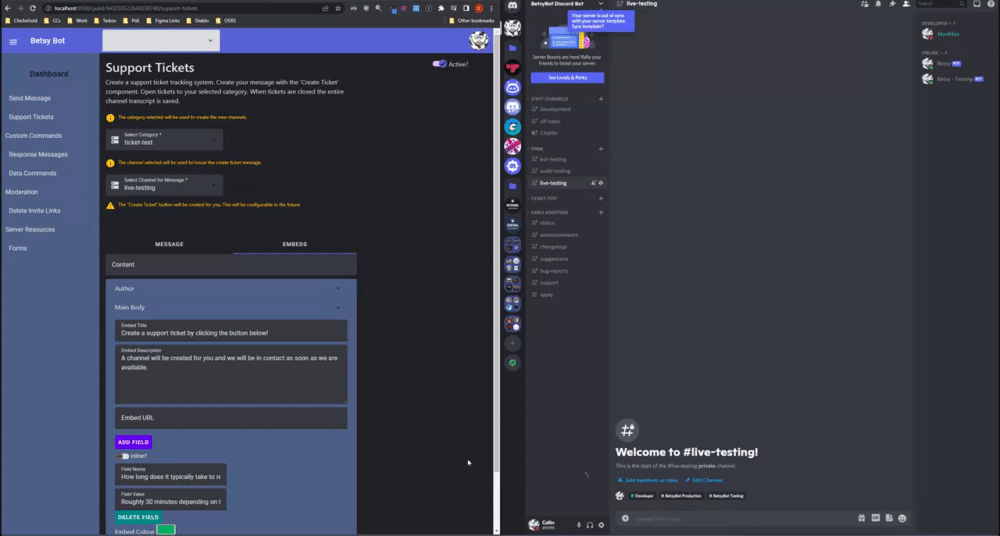Click Add a Server plus icon in Discord
The image size is (1000, 536).
pos(512,343)
